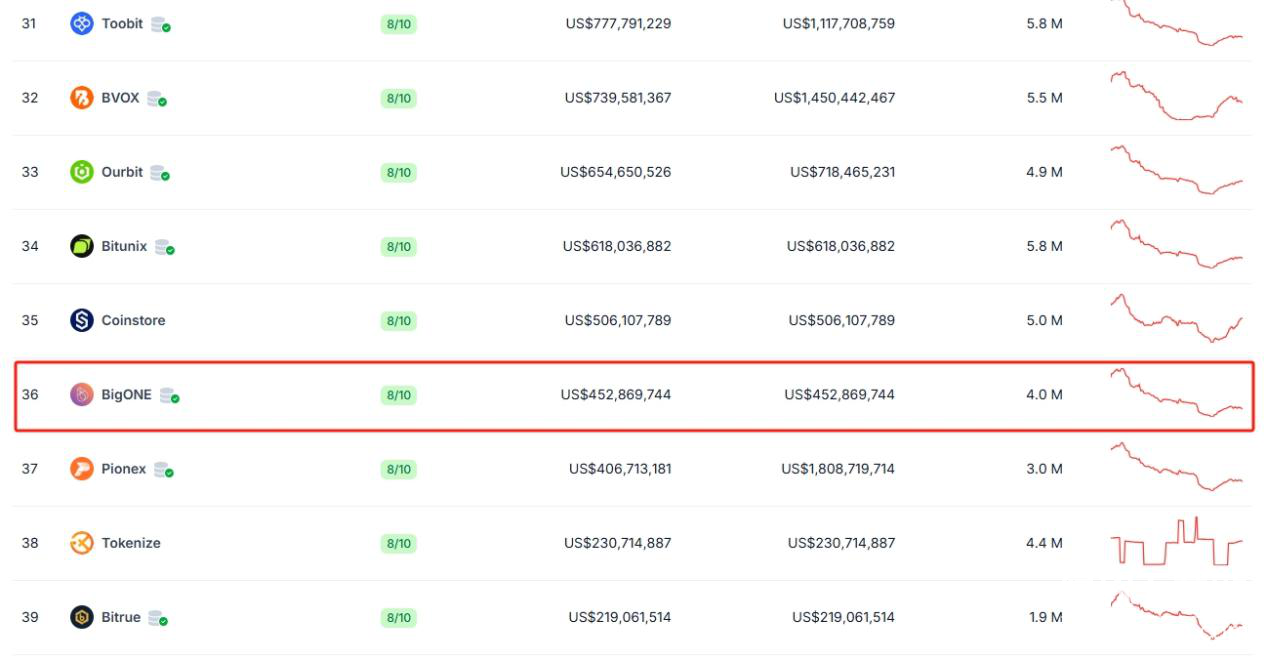
Task: Click the reserves badge beside BigONE
Action: coord(170,396)
